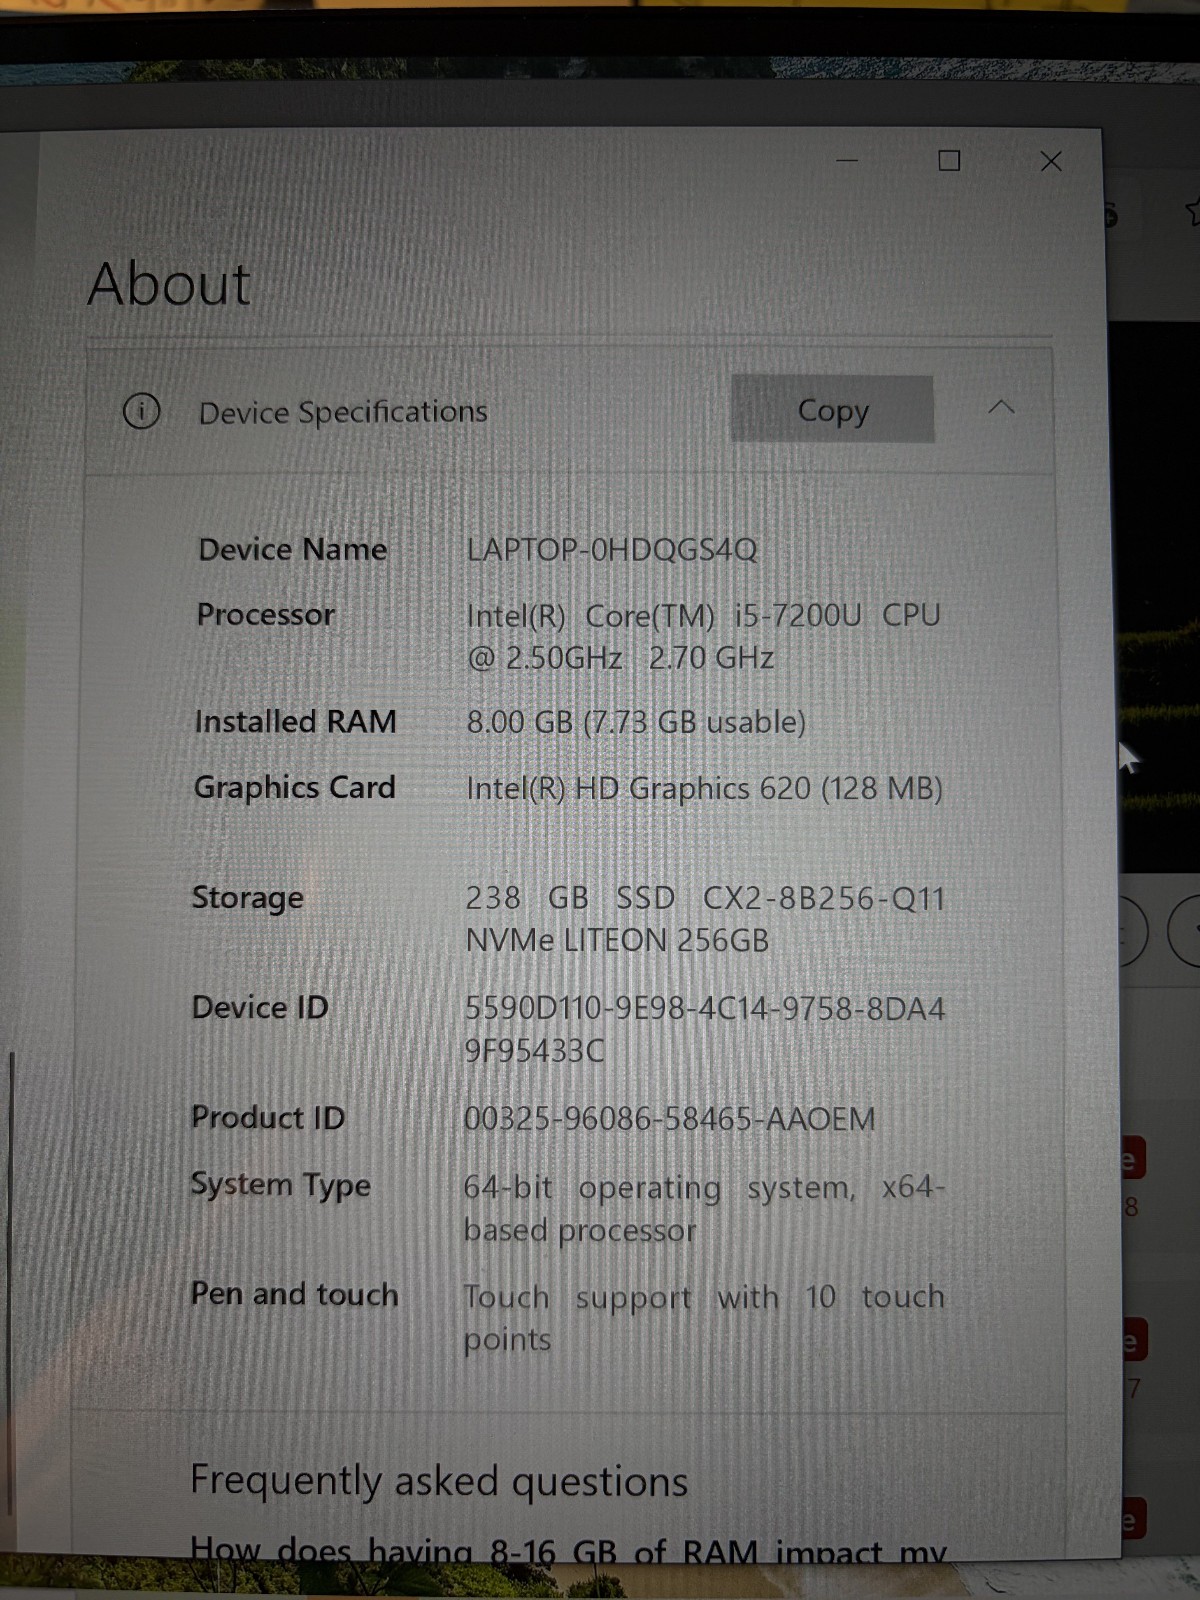This screenshot has width=1200, height=1600.
Task: Select the Intel Core i5-7200U processor value
Action: (704, 636)
